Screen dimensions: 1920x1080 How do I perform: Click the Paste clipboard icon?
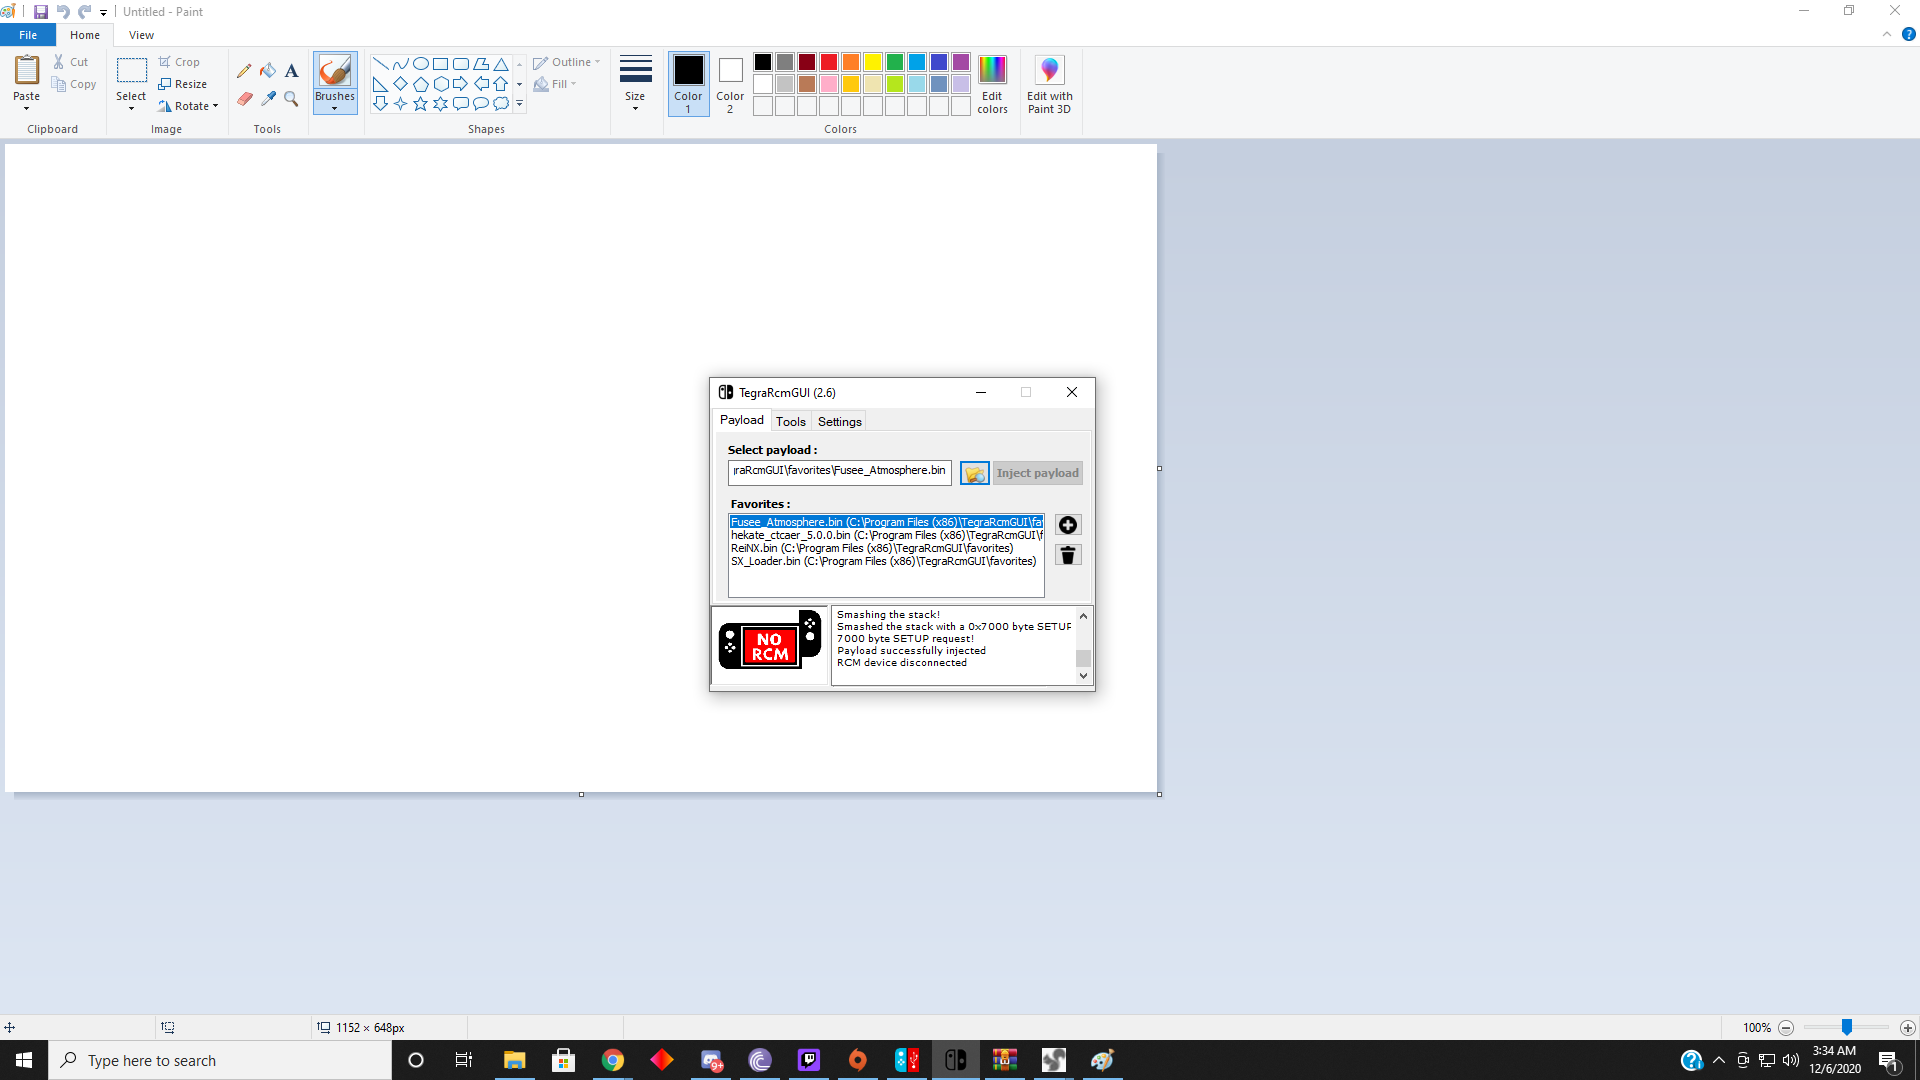[27, 70]
